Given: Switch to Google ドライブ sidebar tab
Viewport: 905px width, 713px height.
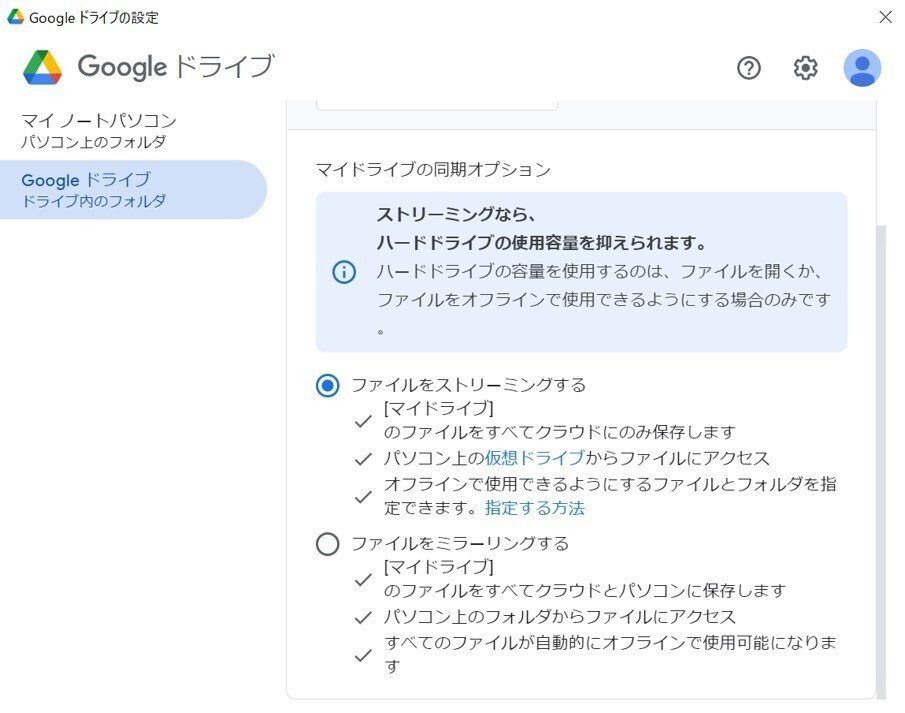Looking at the screenshot, I should 133,189.
